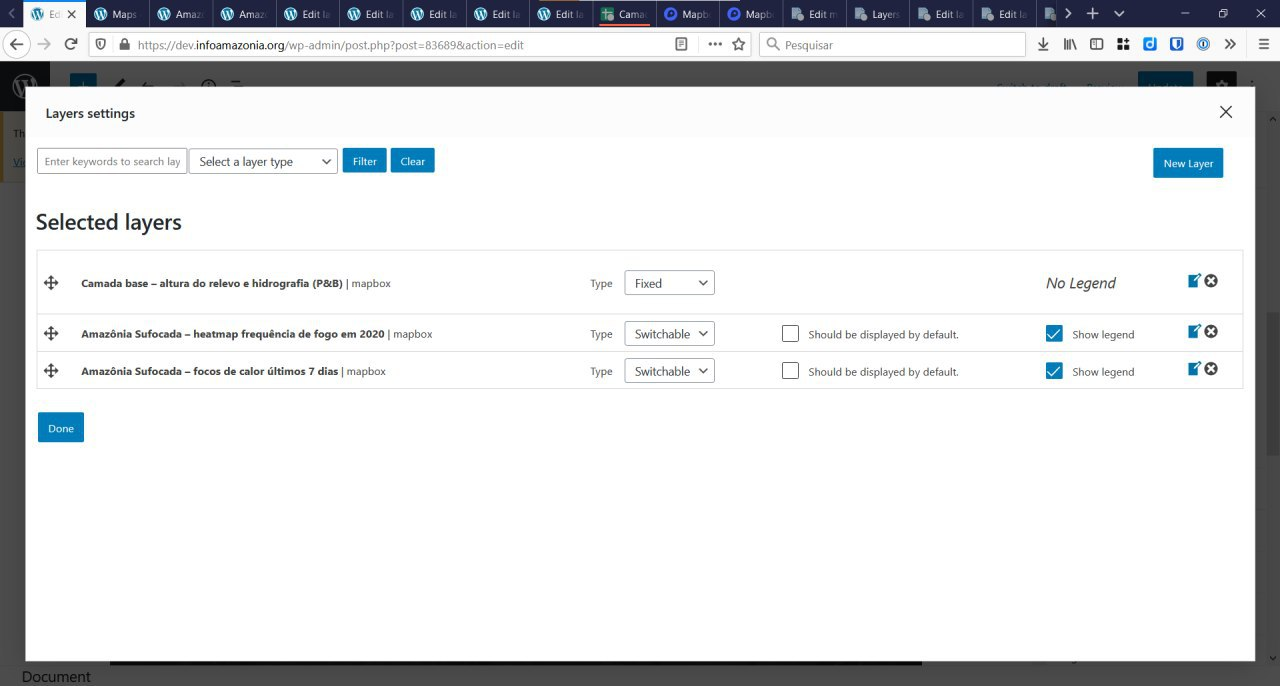Click the New Layer button
Image resolution: width=1280 pixels, height=686 pixels.
1188,162
